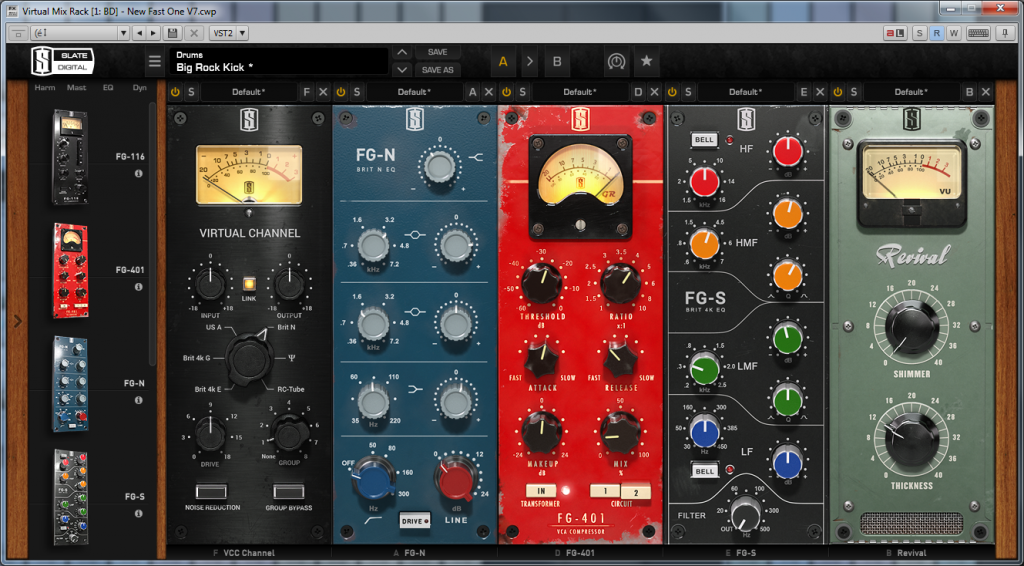This screenshot has height=566, width=1024.
Task: Select the FG-401 module thumbnail in the browser
Action: (70, 270)
